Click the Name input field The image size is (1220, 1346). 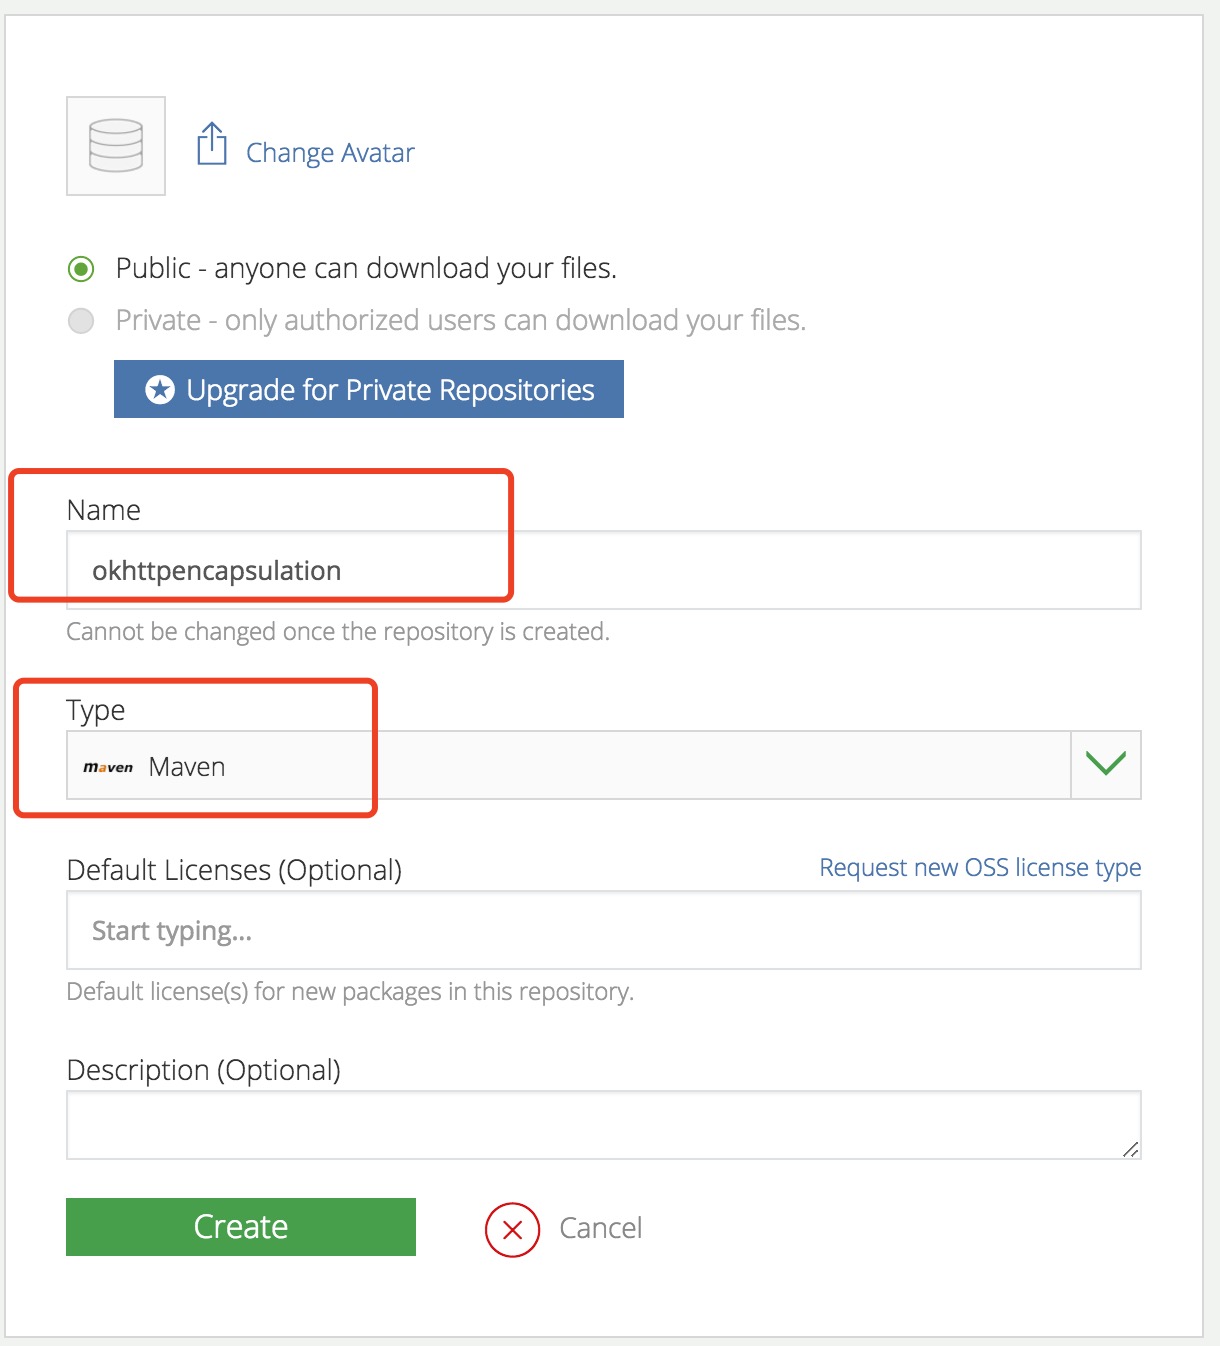[604, 570]
